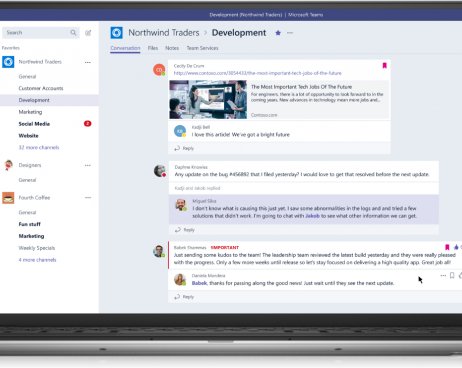The height and width of the screenshot is (368, 462).
Task: Expand the collapsed Kadji and Jakob replies
Action: [x=197, y=188]
